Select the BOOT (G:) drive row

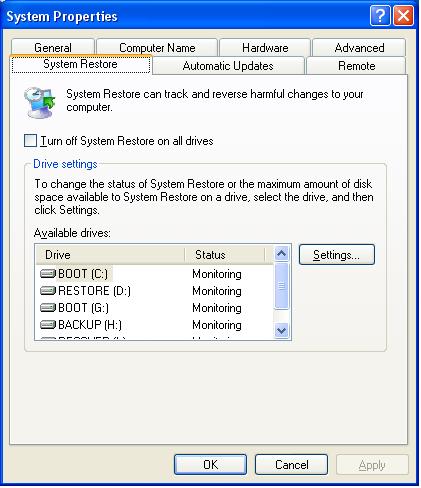tap(154, 307)
